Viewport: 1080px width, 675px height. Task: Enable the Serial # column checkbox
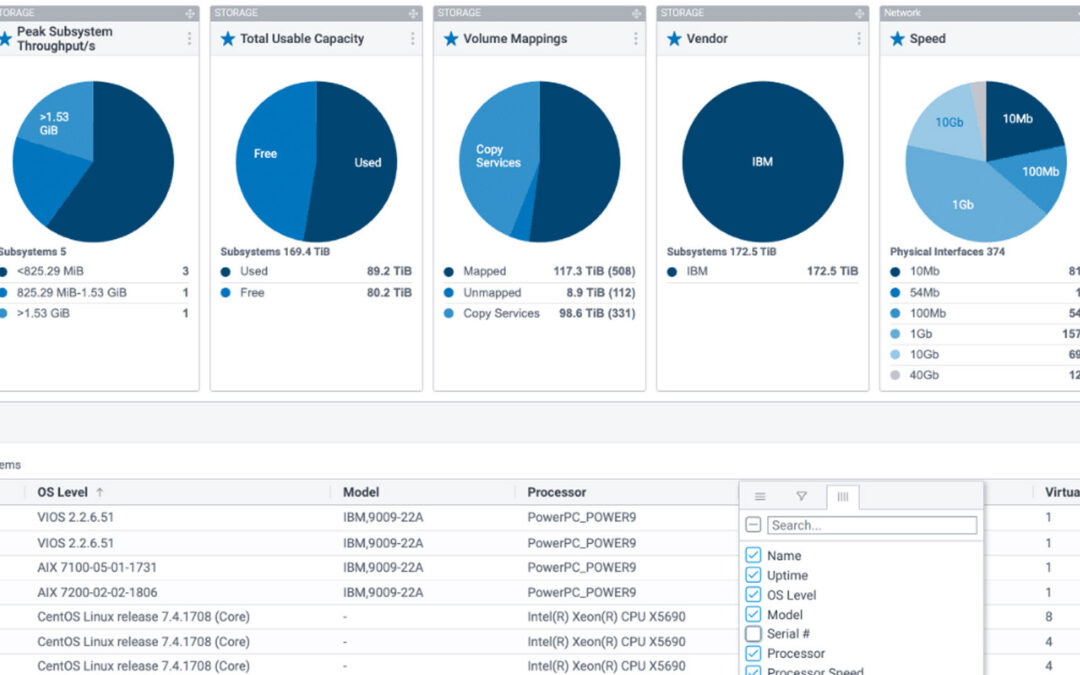754,634
